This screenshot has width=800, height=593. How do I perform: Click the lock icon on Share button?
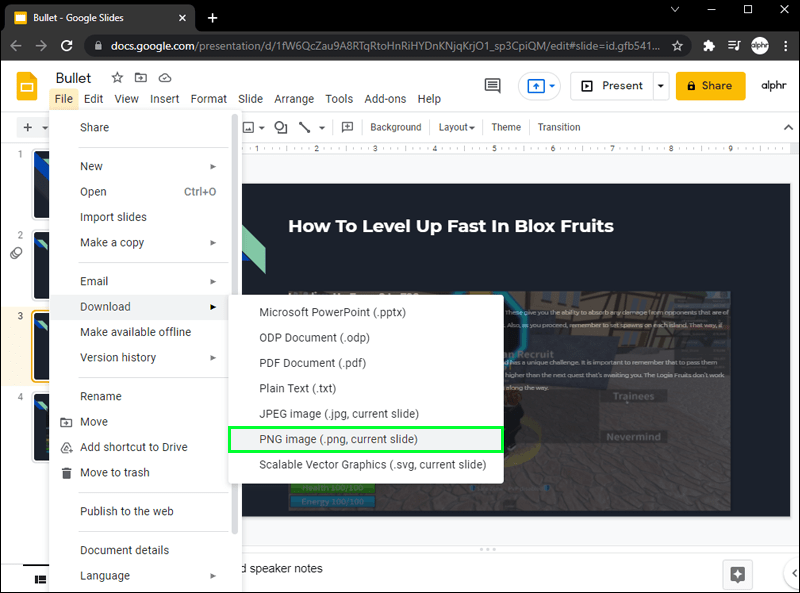pos(691,86)
